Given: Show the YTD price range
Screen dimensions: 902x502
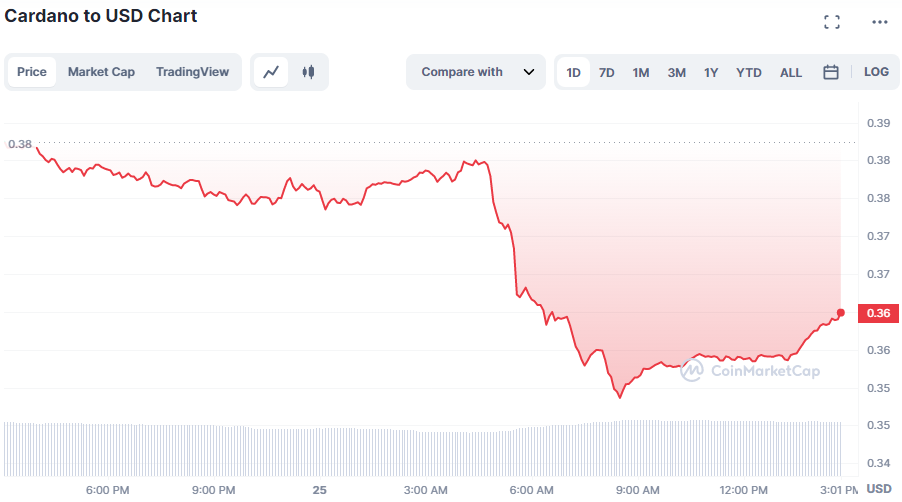Looking at the screenshot, I should pyautogui.click(x=749, y=72).
